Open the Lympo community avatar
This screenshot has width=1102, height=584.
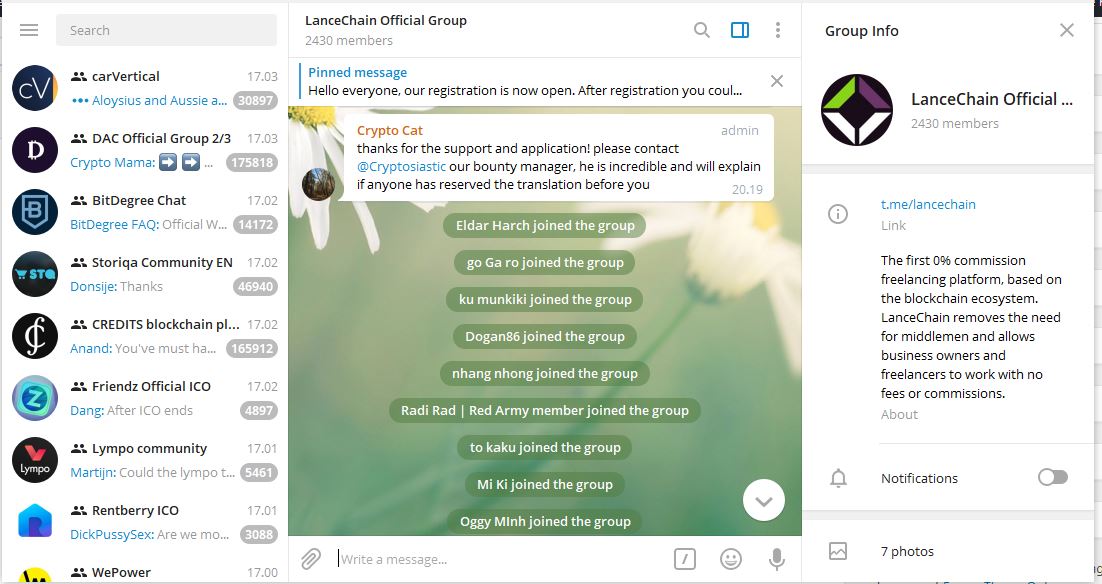35,460
